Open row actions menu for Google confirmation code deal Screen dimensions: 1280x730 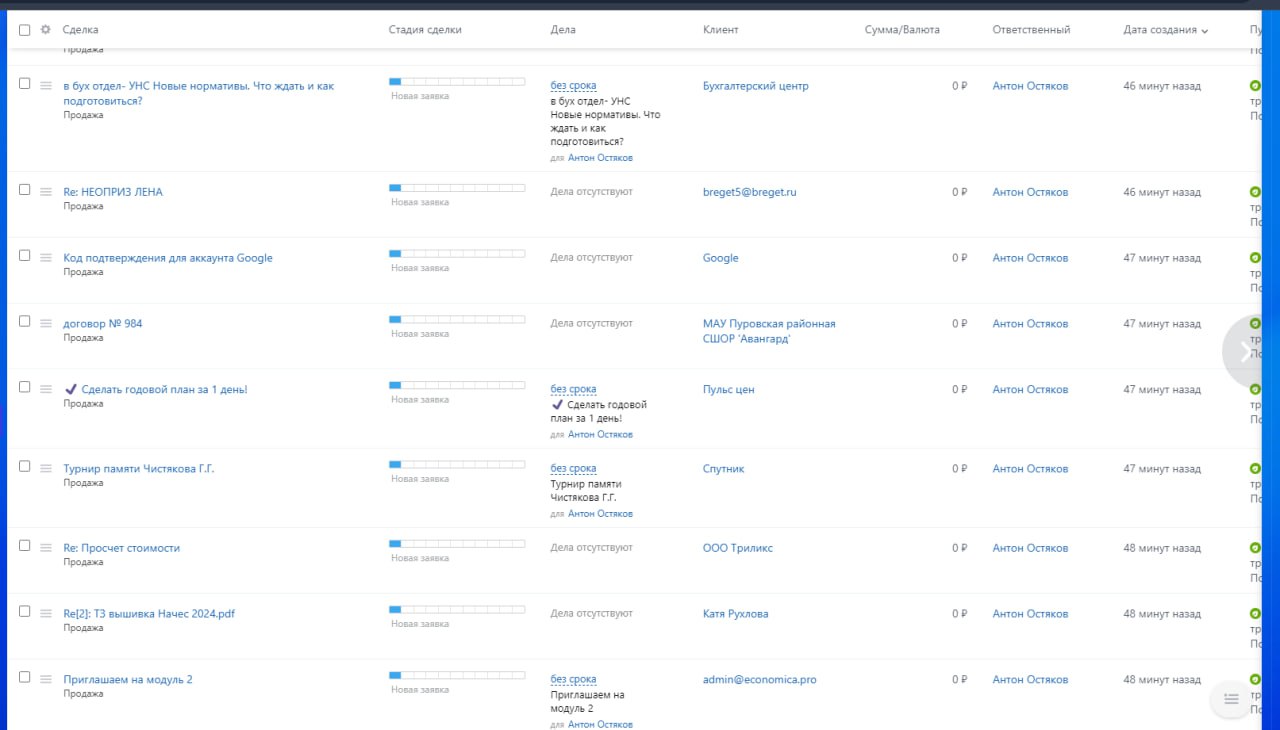[45, 257]
